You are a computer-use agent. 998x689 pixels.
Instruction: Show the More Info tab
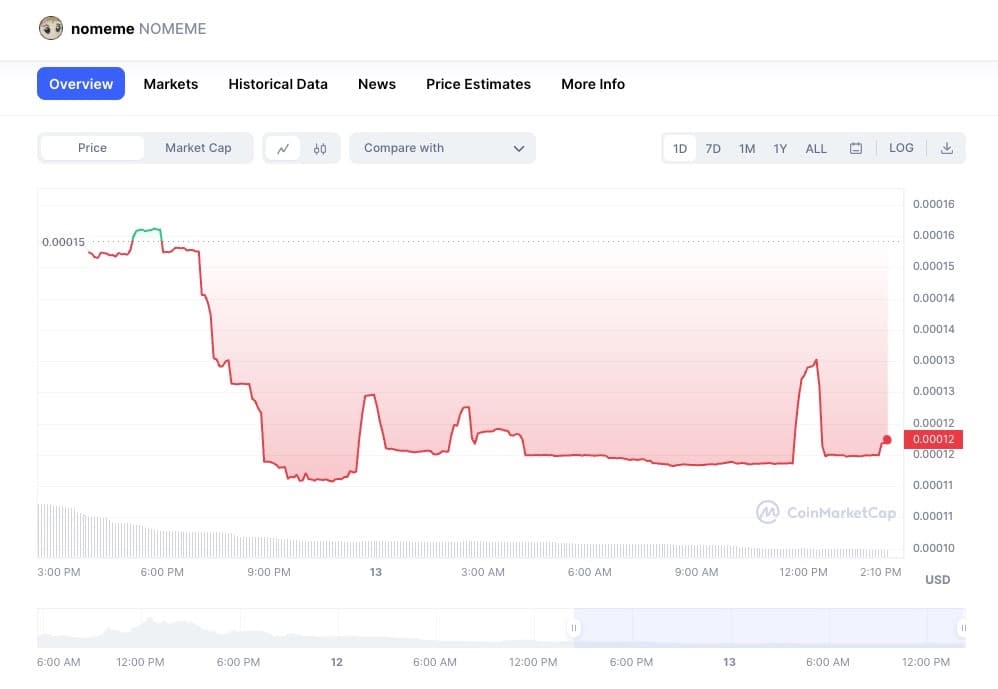click(593, 84)
